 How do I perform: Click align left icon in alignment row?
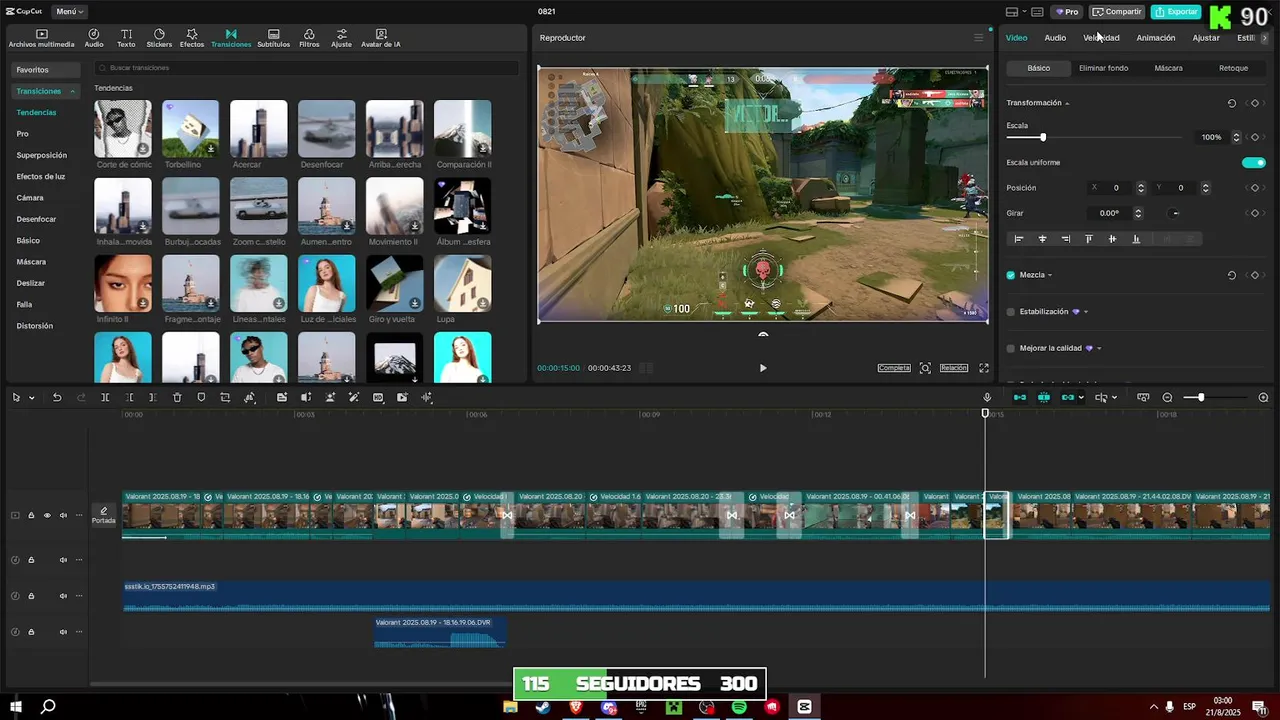(1019, 239)
